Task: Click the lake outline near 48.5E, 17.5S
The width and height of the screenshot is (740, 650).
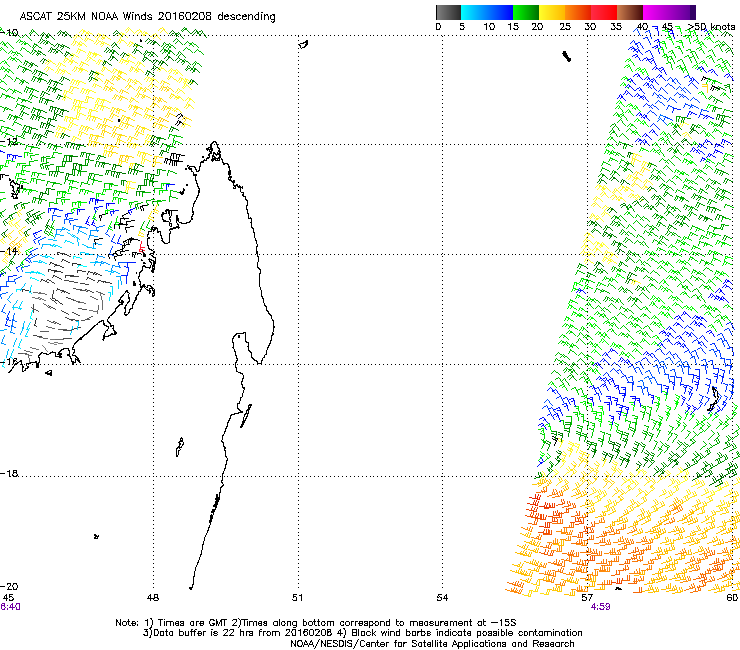Action: [179, 447]
